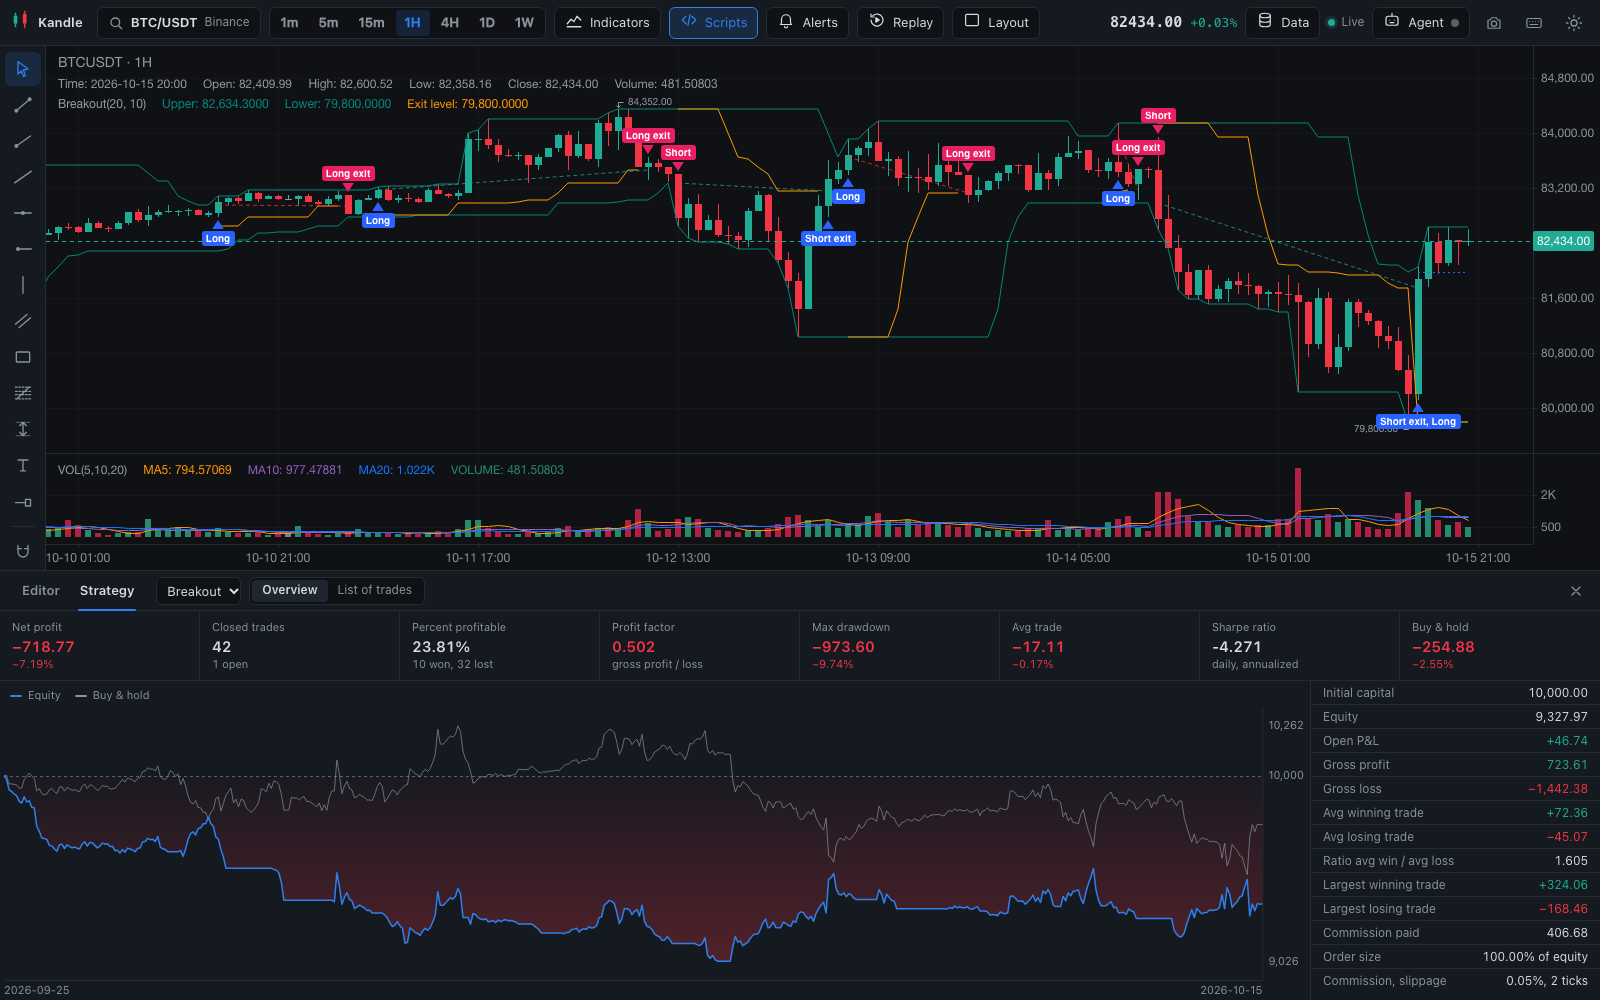The height and width of the screenshot is (1000, 1600).
Task: Select the ray drawing tool
Action: 23,141
